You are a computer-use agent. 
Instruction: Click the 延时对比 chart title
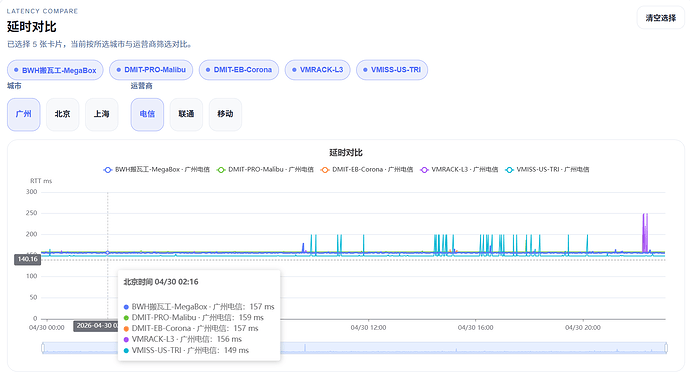click(346, 153)
